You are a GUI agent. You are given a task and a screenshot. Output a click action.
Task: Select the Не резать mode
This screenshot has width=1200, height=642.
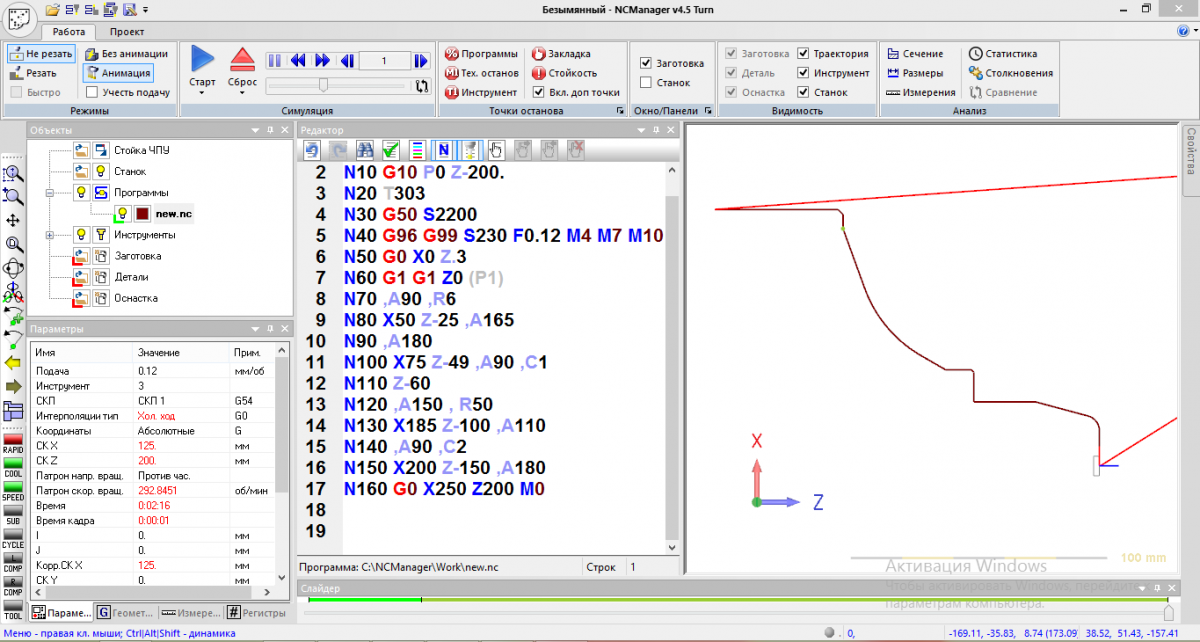40,53
